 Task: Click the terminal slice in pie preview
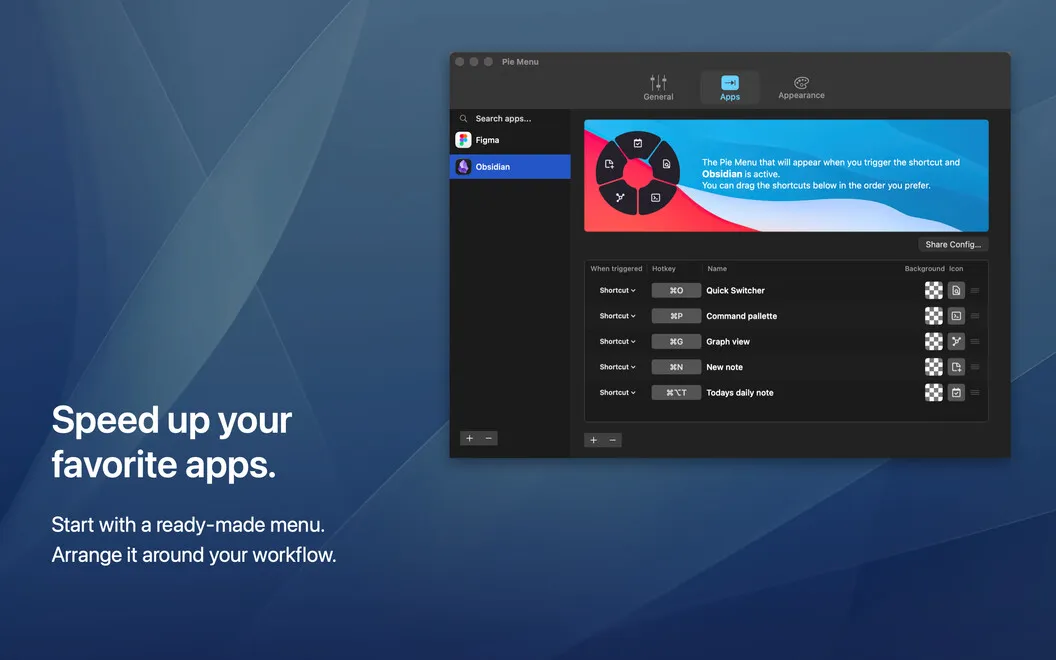tap(655, 197)
